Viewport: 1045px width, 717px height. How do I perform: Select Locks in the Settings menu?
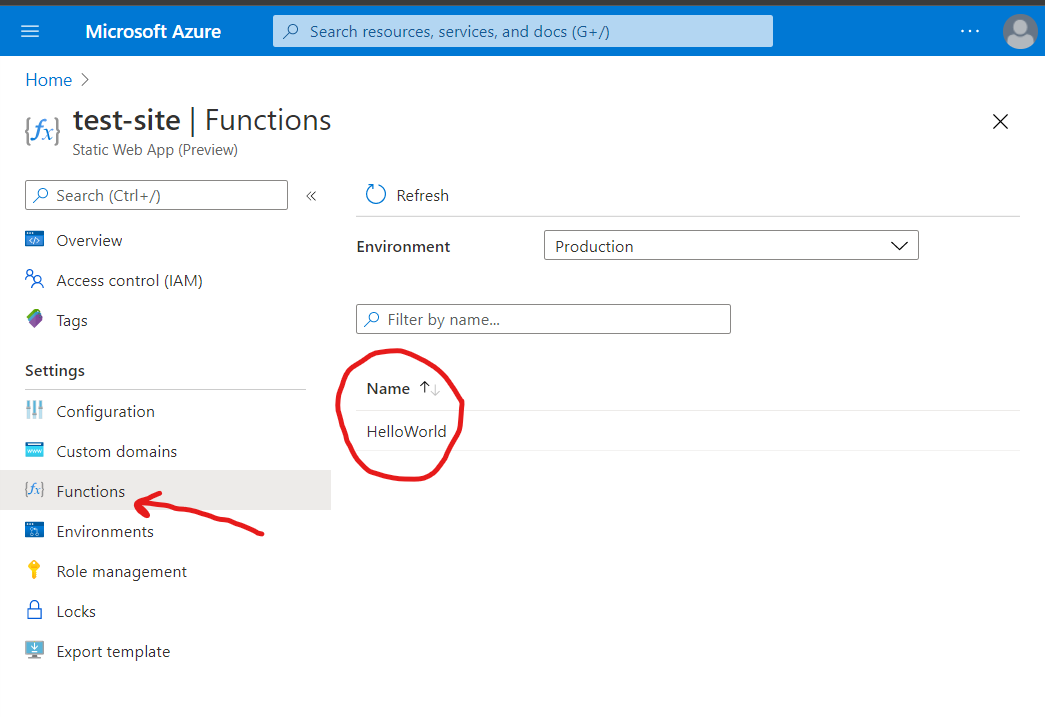(76, 611)
